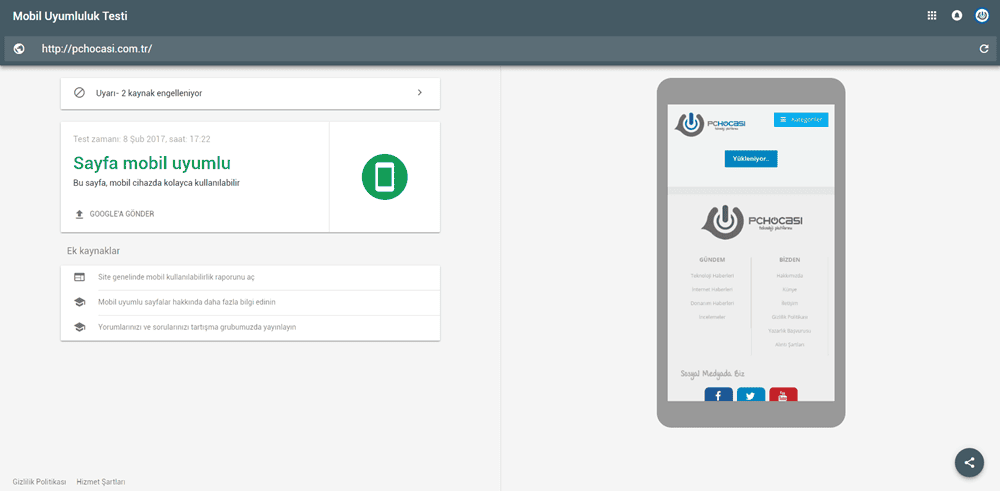
Task: Click the globe icon beside the URL
Action: (19, 49)
